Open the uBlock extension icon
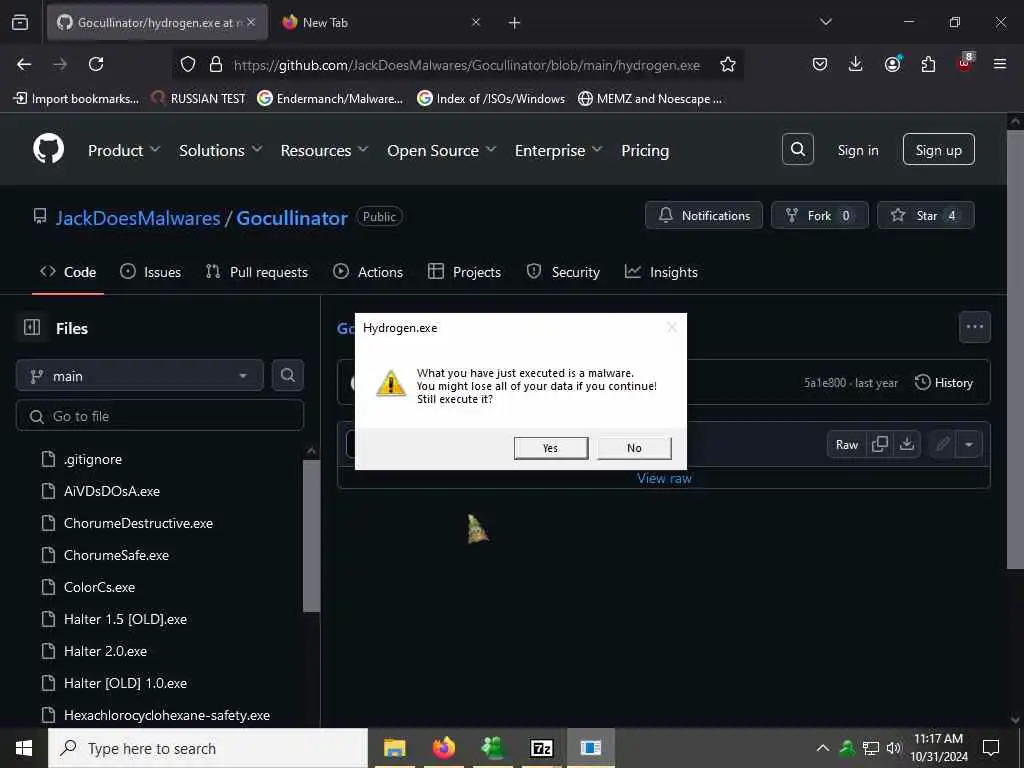The width and height of the screenshot is (1024, 768). coord(965,63)
